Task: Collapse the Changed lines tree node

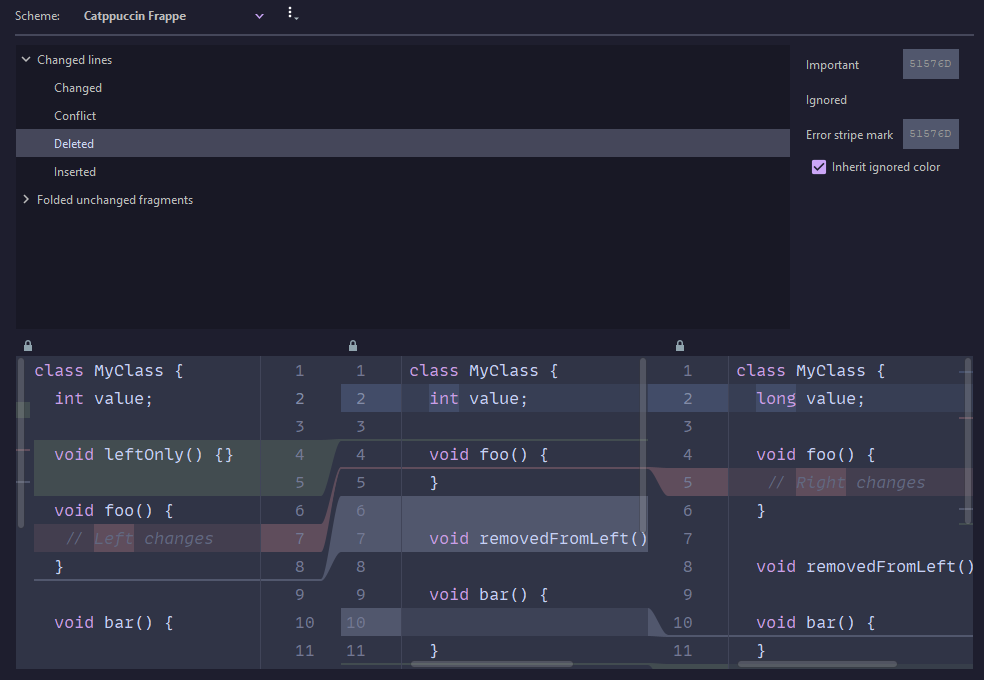Action: [x=25, y=59]
